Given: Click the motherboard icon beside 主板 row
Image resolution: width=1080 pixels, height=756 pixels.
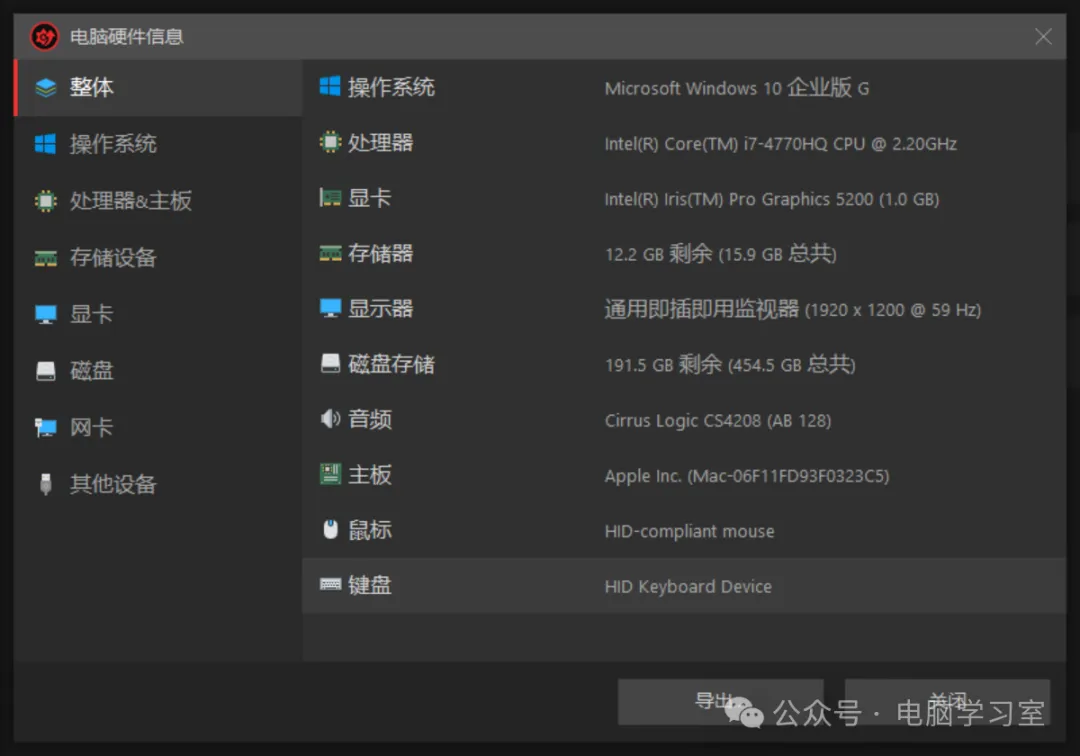Looking at the screenshot, I should tap(330, 474).
